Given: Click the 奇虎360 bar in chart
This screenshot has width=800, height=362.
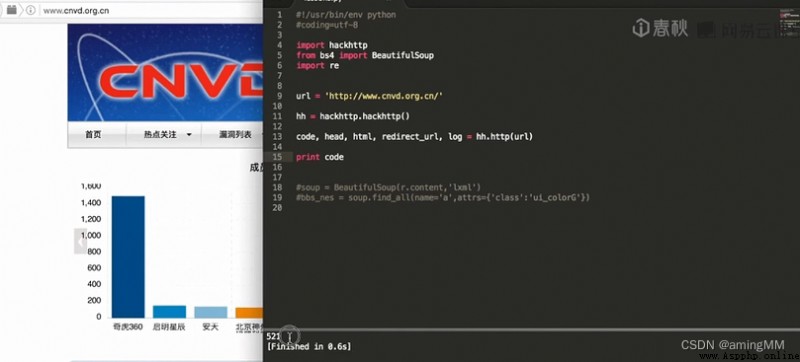Looking at the screenshot, I should tap(128, 256).
